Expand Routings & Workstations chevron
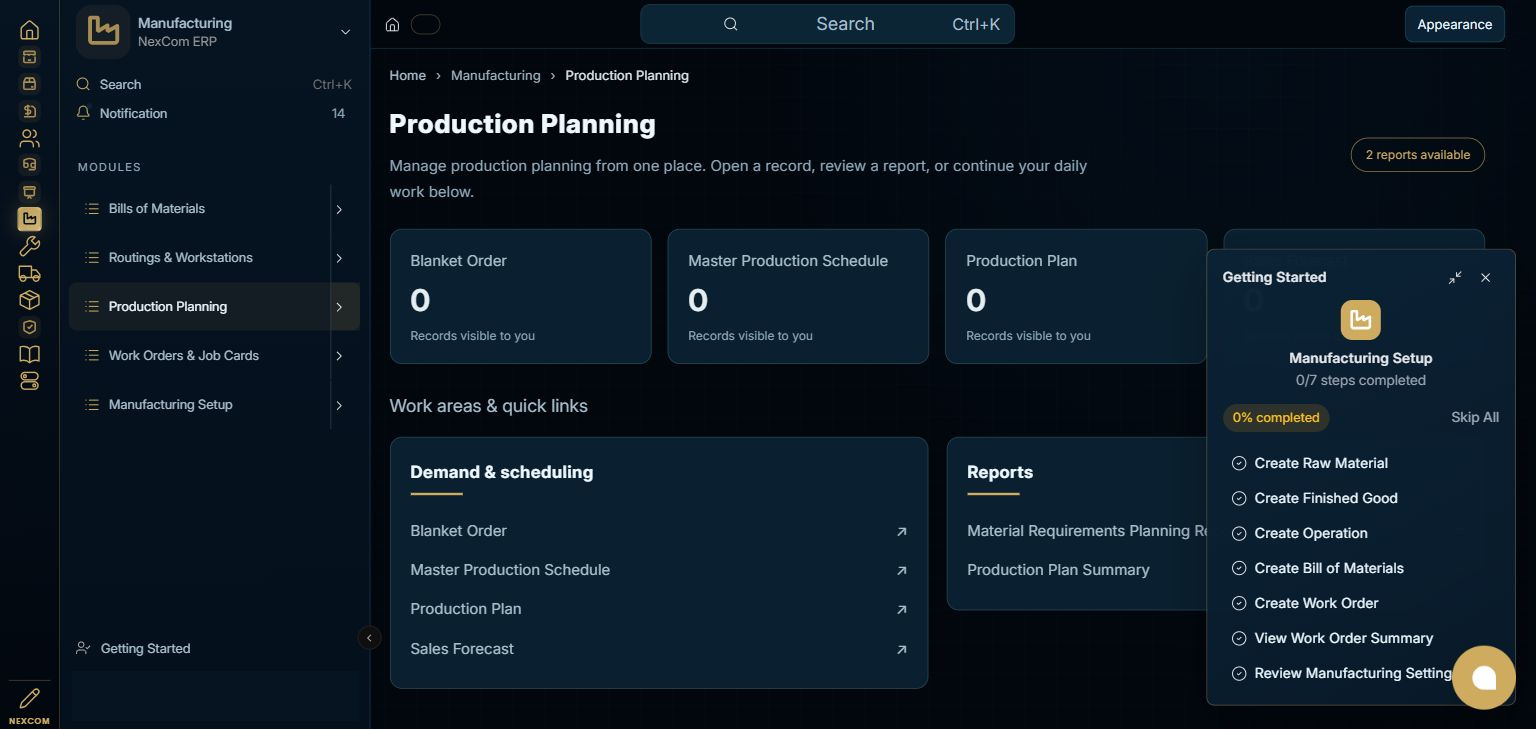 coord(339,258)
